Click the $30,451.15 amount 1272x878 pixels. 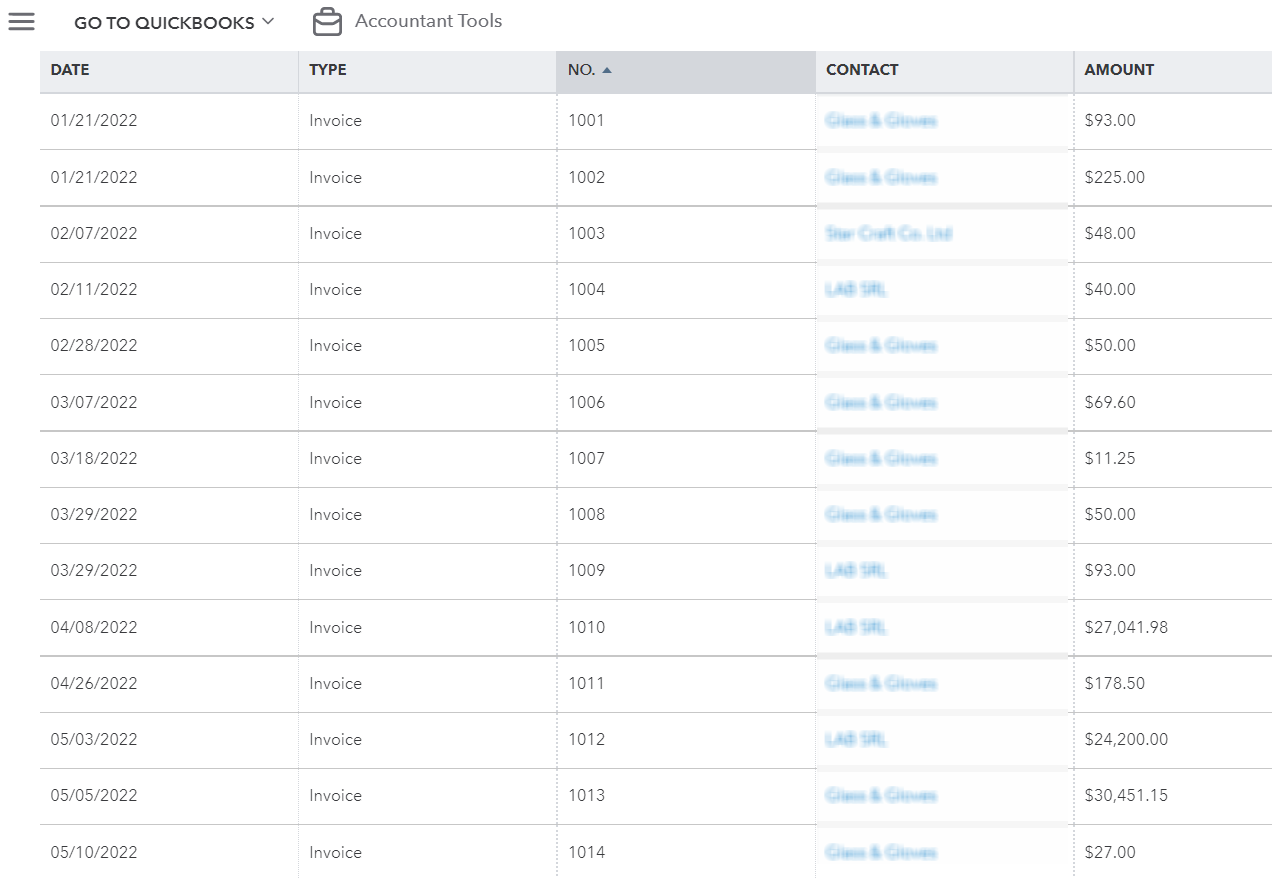point(1126,795)
